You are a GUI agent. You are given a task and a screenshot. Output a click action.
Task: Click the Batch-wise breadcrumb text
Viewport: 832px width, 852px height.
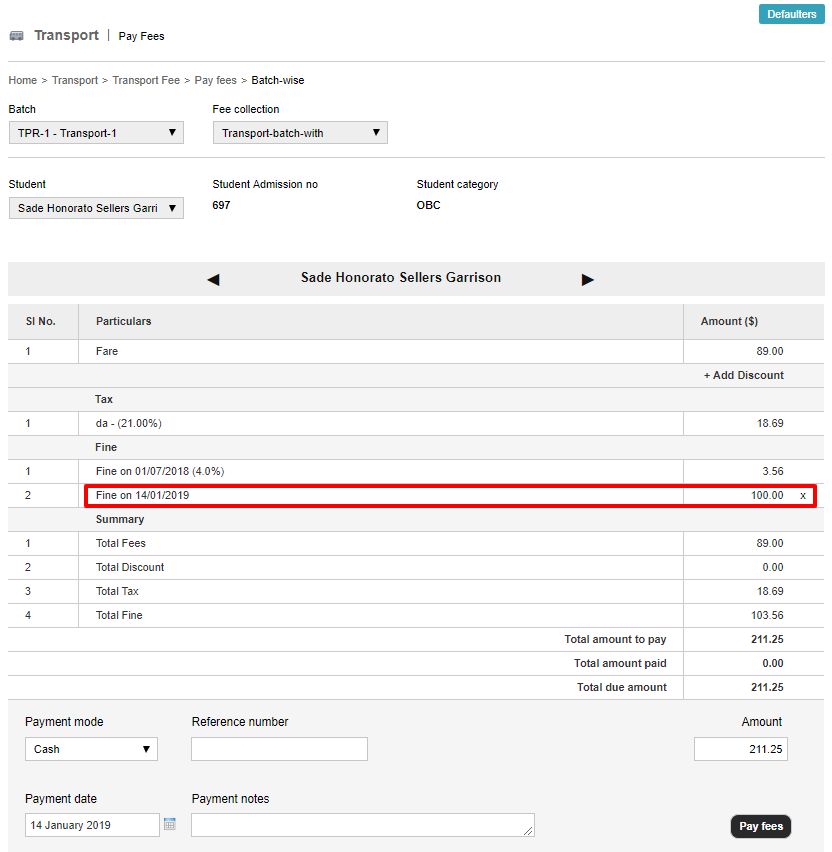point(278,80)
